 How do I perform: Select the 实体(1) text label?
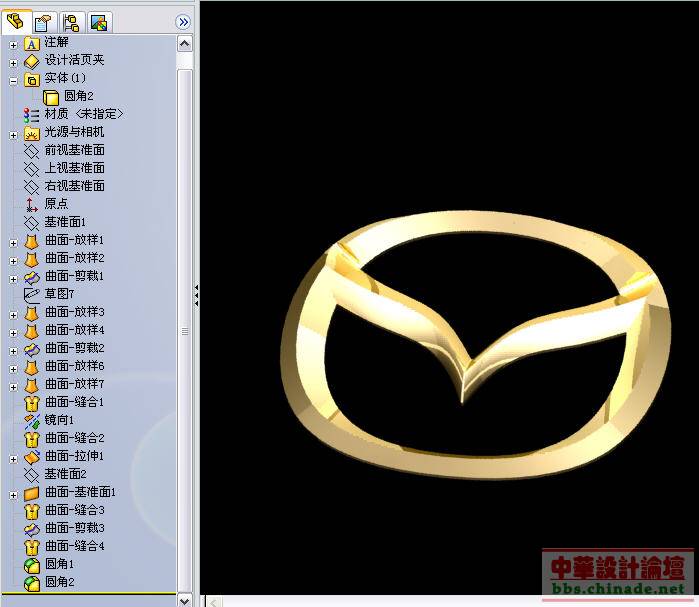(x=65, y=78)
